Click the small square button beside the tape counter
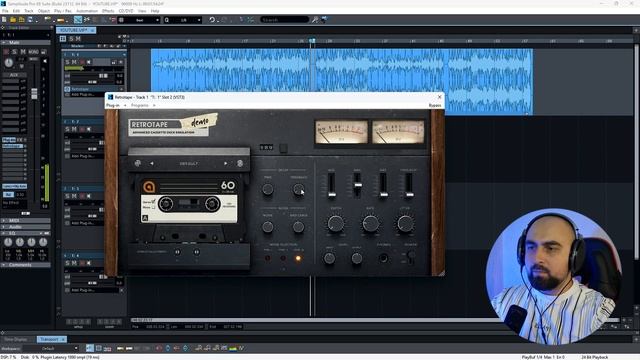 (283, 148)
